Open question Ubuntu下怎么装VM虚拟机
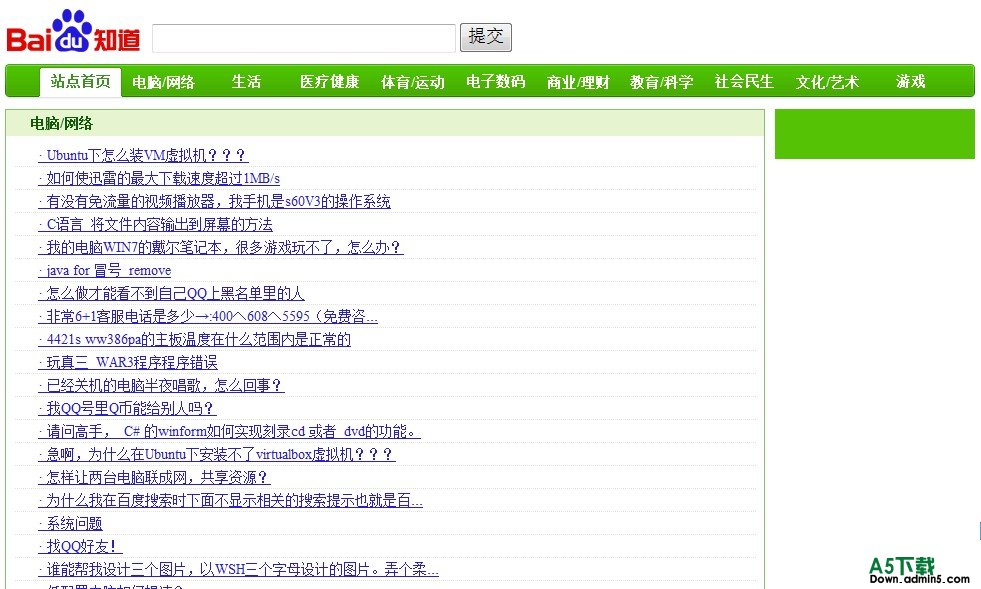The image size is (981, 589). (143, 155)
